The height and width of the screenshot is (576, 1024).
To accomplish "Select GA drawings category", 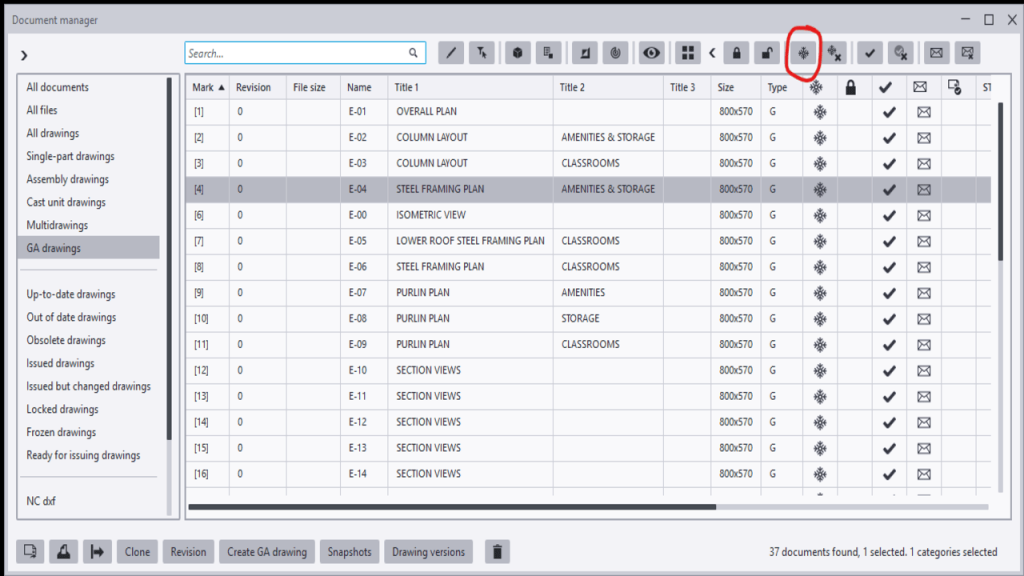I will click(54, 248).
